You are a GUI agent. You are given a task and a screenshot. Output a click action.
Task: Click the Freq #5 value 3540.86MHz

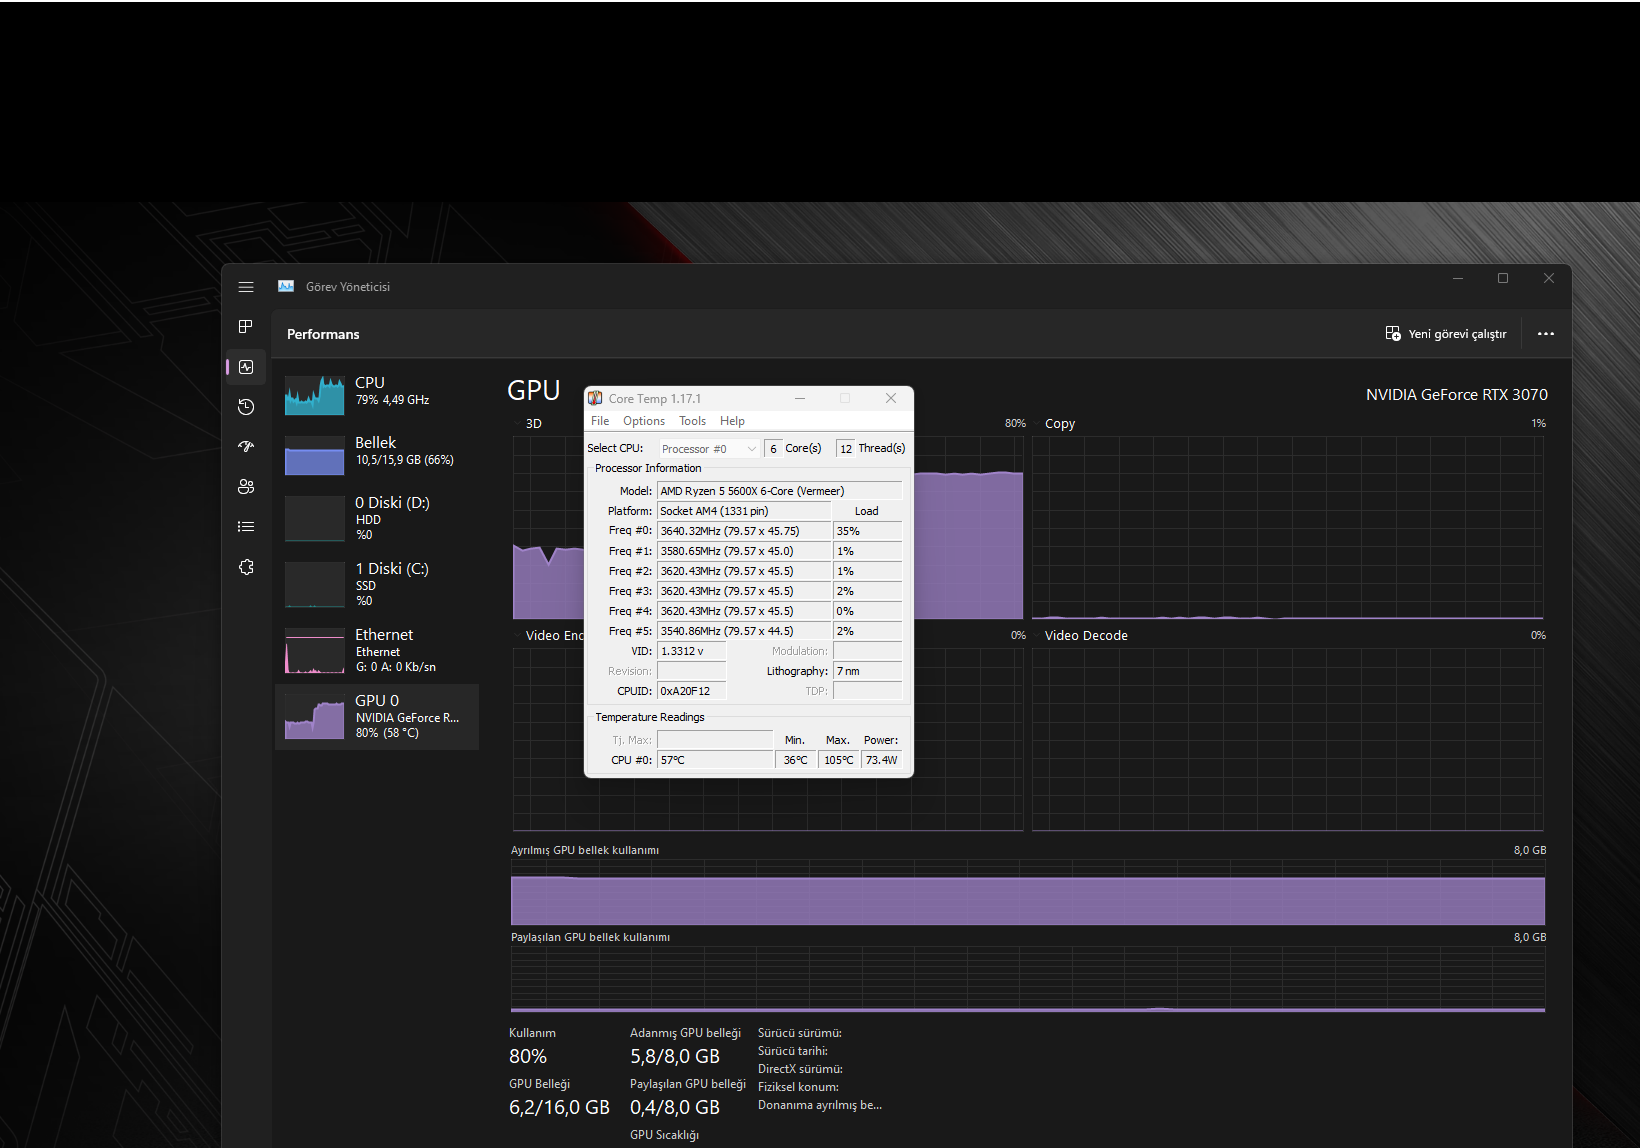(x=743, y=631)
